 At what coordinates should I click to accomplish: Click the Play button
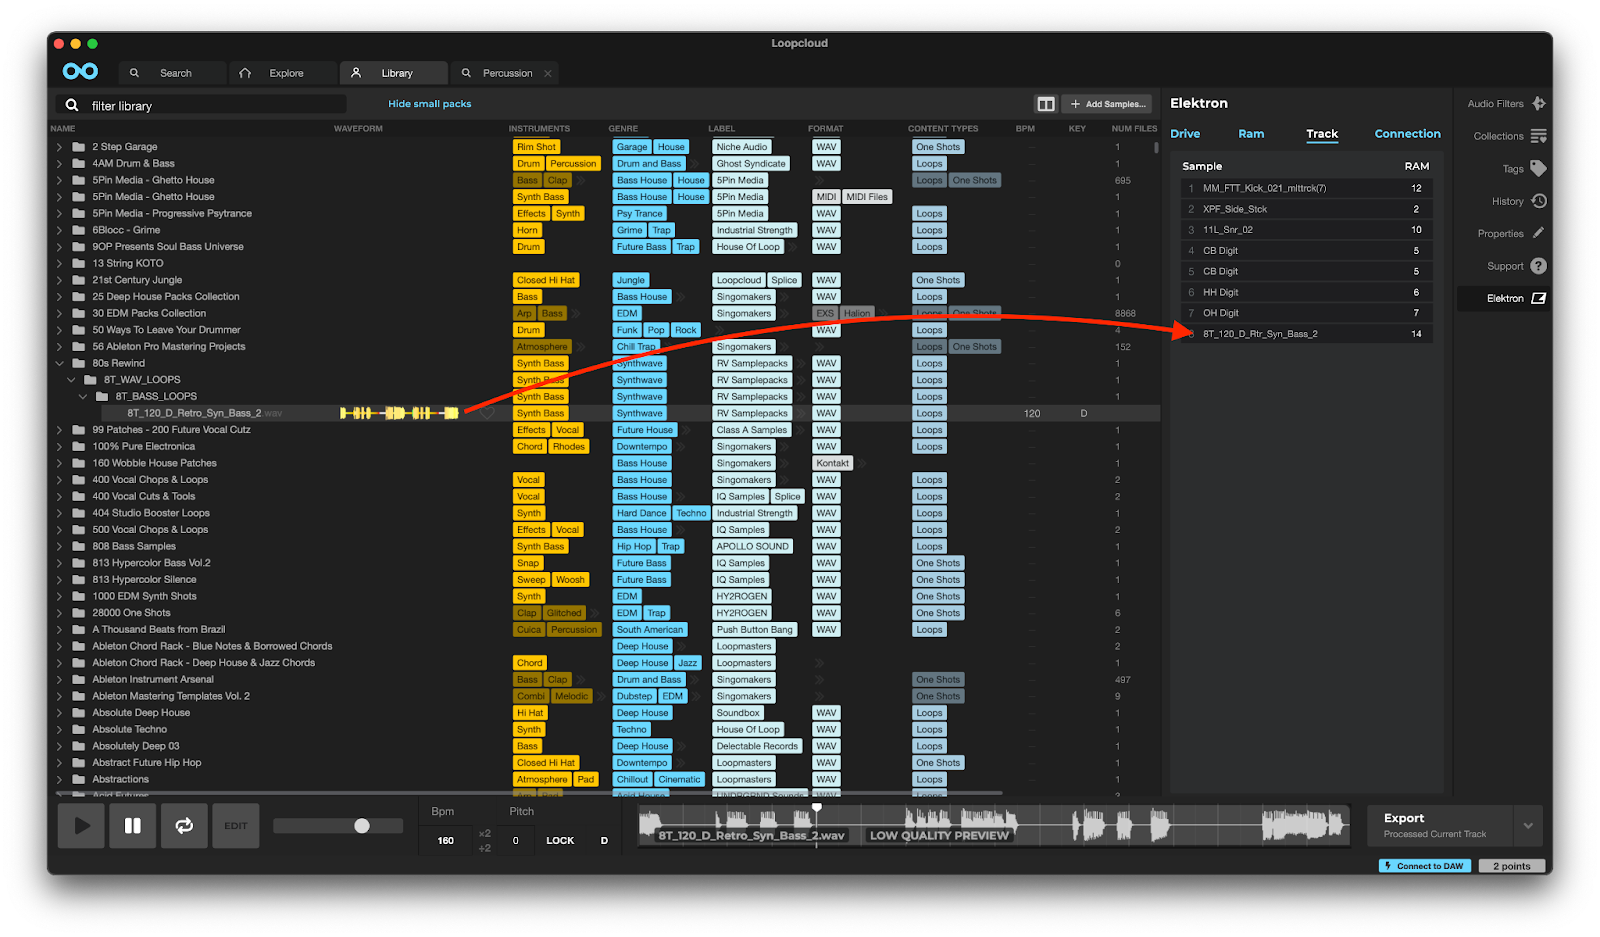coord(82,826)
